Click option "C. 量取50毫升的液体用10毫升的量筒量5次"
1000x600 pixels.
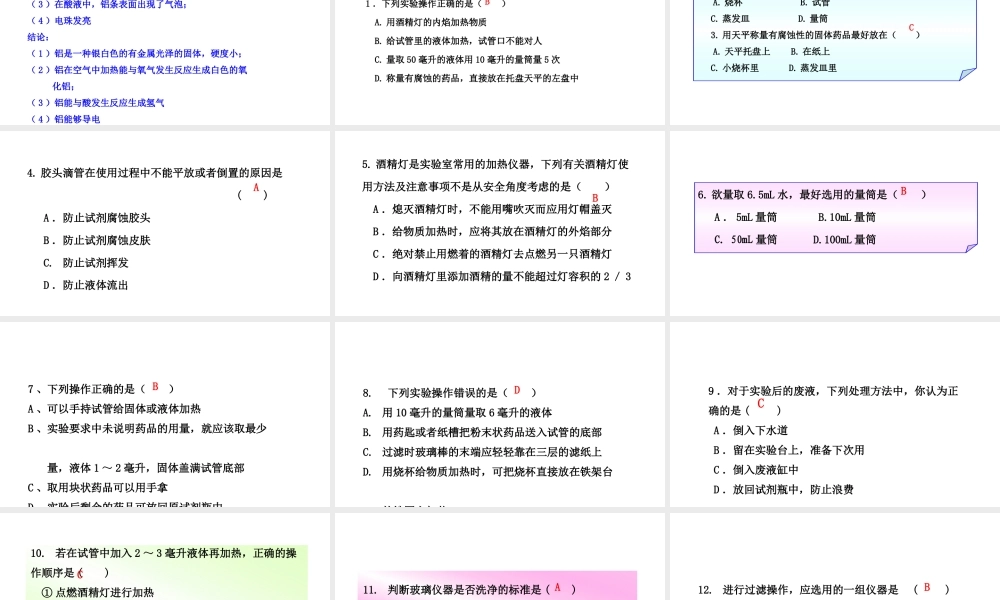pos(467,59)
